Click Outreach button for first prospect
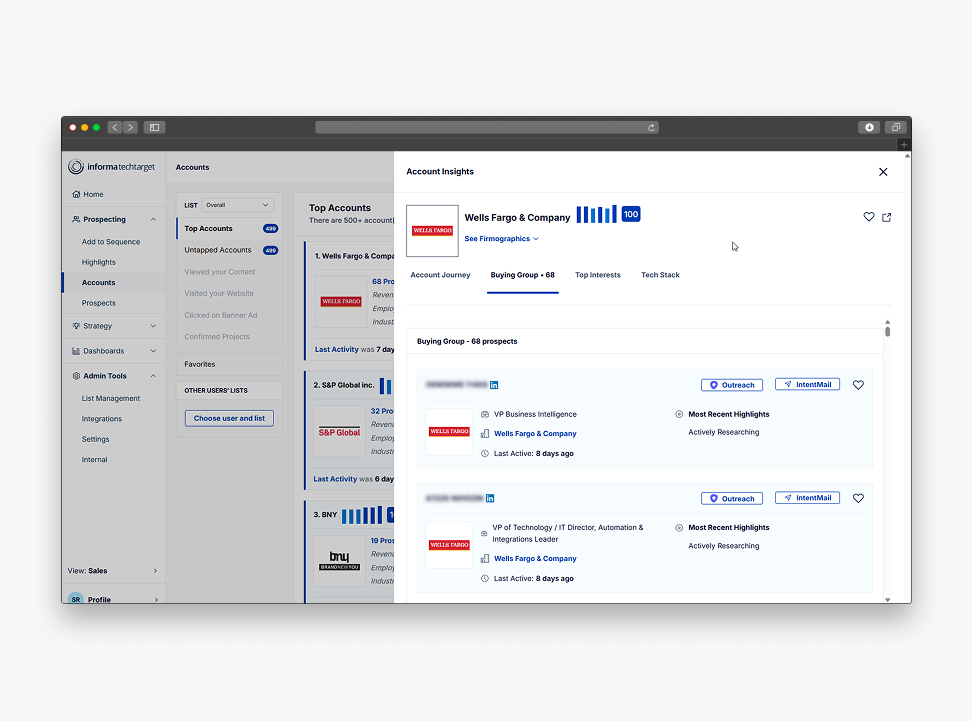This screenshot has height=721, width=972. coord(732,385)
